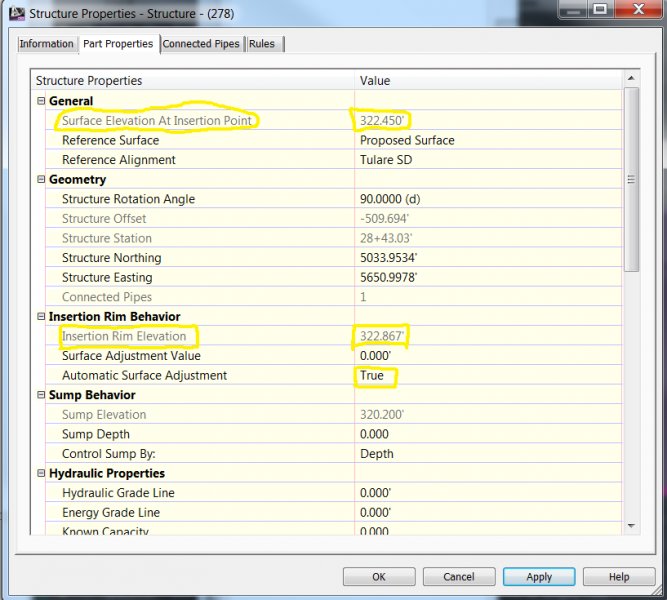Image resolution: width=667 pixels, height=600 pixels.
Task: Select the Energy Grade Line label
Action: [x=111, y=512]
